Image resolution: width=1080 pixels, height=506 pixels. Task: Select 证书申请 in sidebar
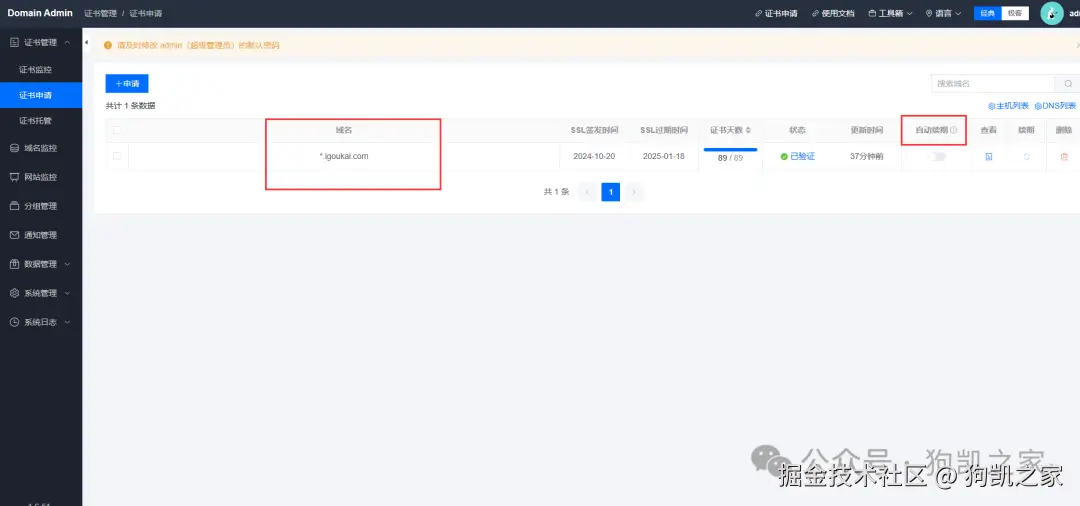[x=41, y=95]
